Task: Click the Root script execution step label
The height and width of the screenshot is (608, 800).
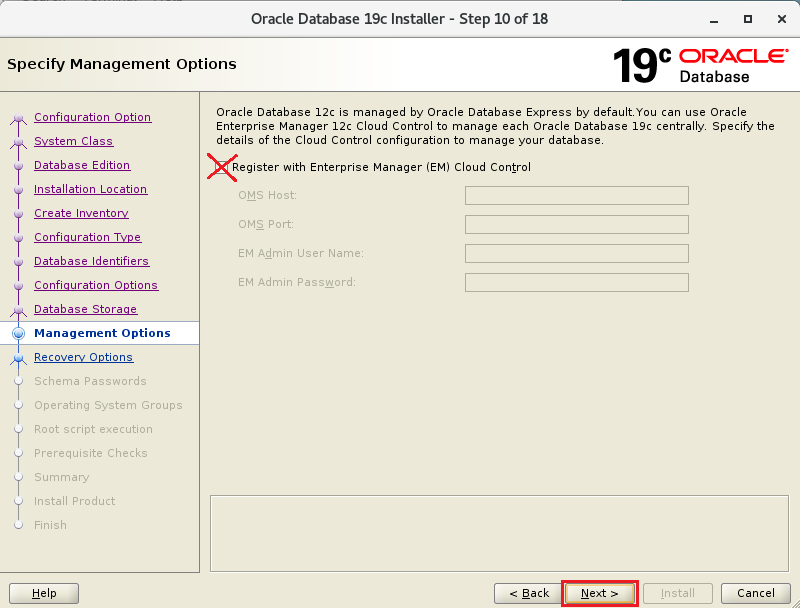Action: click(x=93, y=429)
